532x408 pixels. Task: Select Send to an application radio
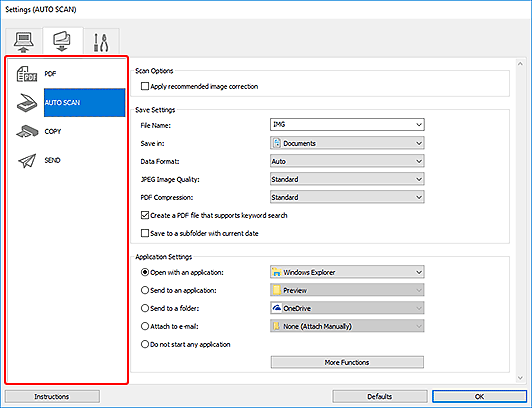[145, 290]
